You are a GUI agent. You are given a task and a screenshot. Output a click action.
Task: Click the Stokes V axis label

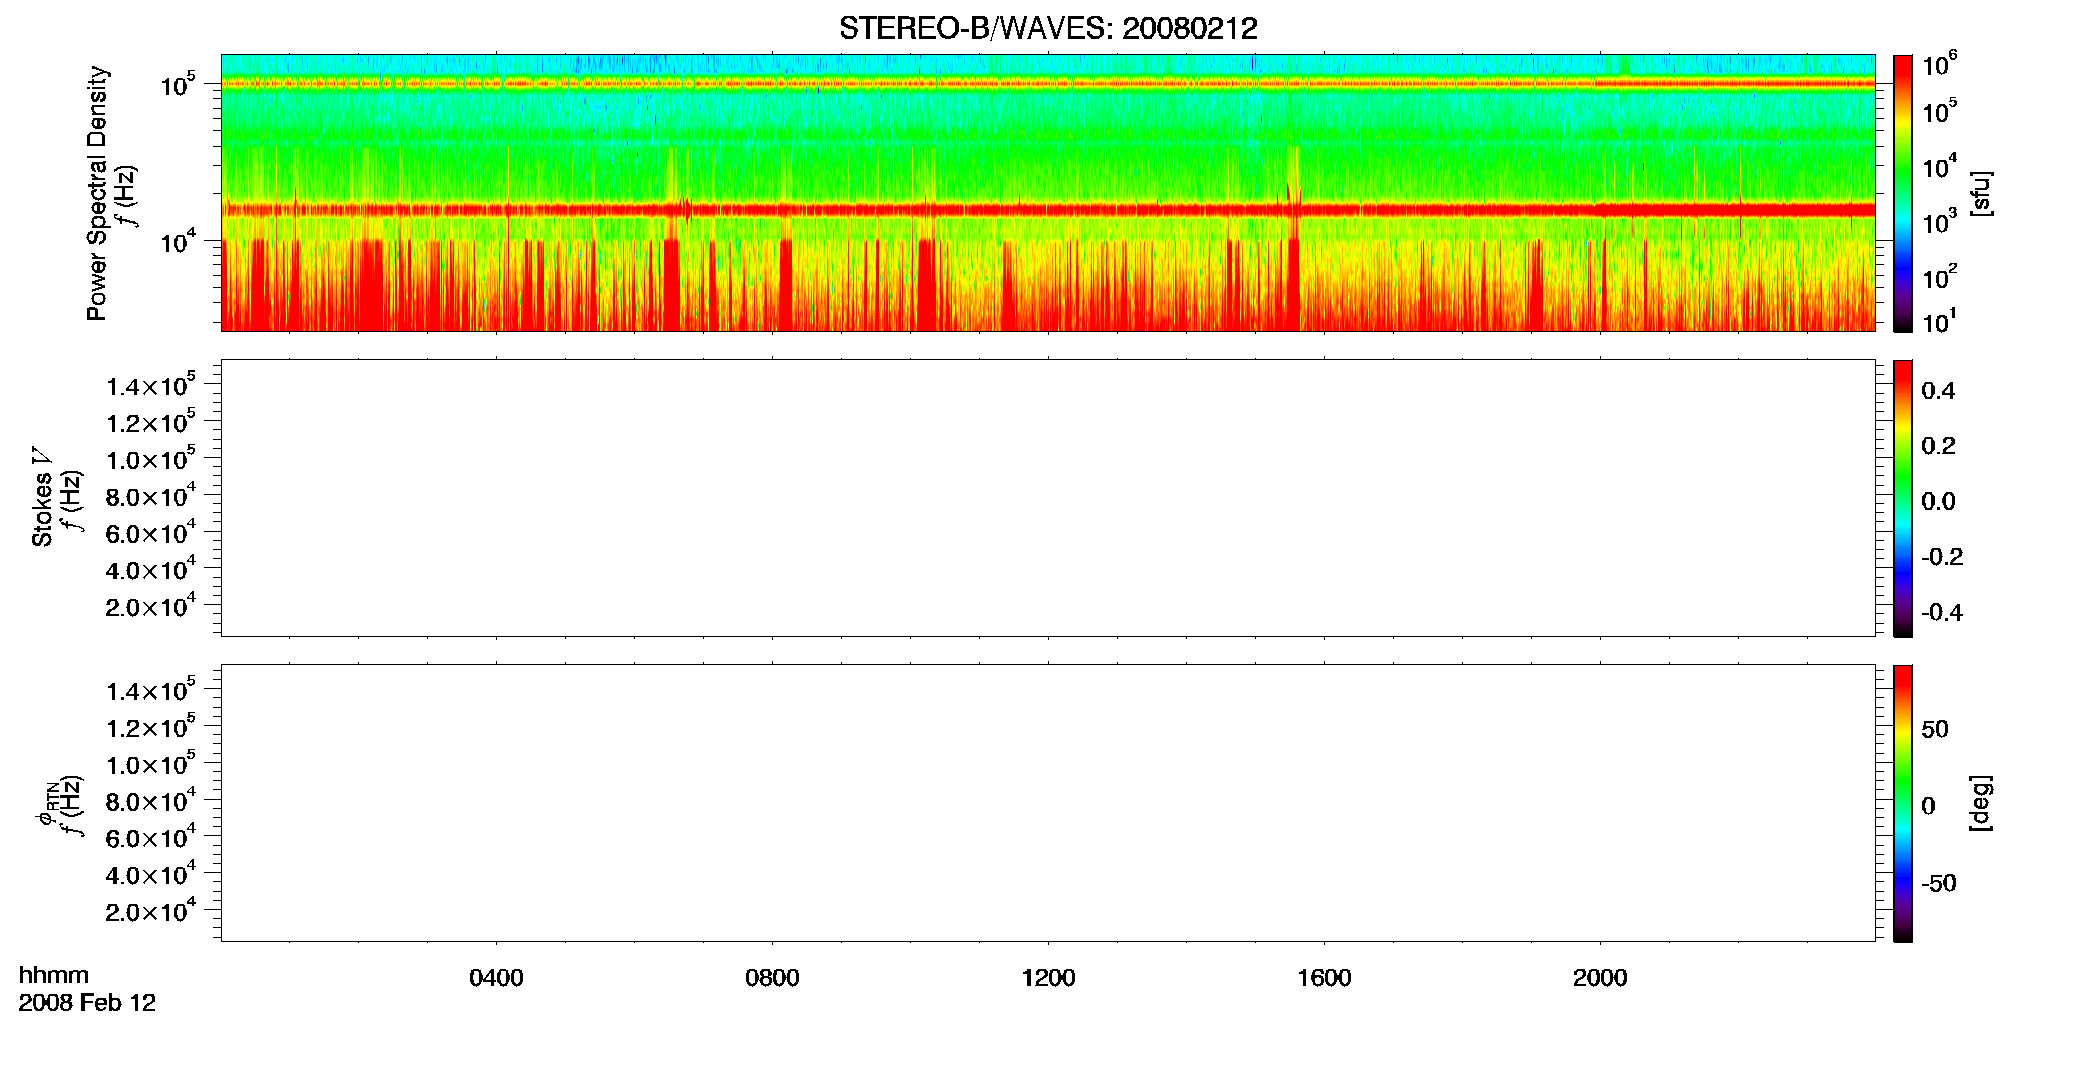click(x=42, y=497)
